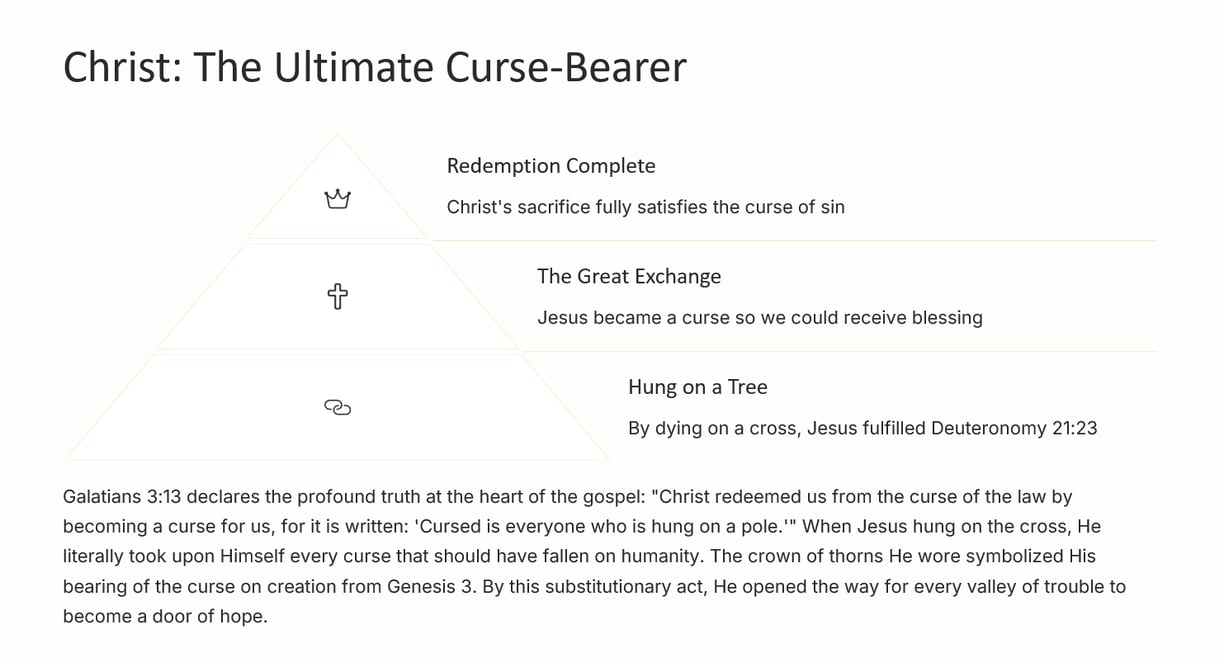
Task: Select the top triangle segment of the pyramid
Action: click(x=337, y=185)
